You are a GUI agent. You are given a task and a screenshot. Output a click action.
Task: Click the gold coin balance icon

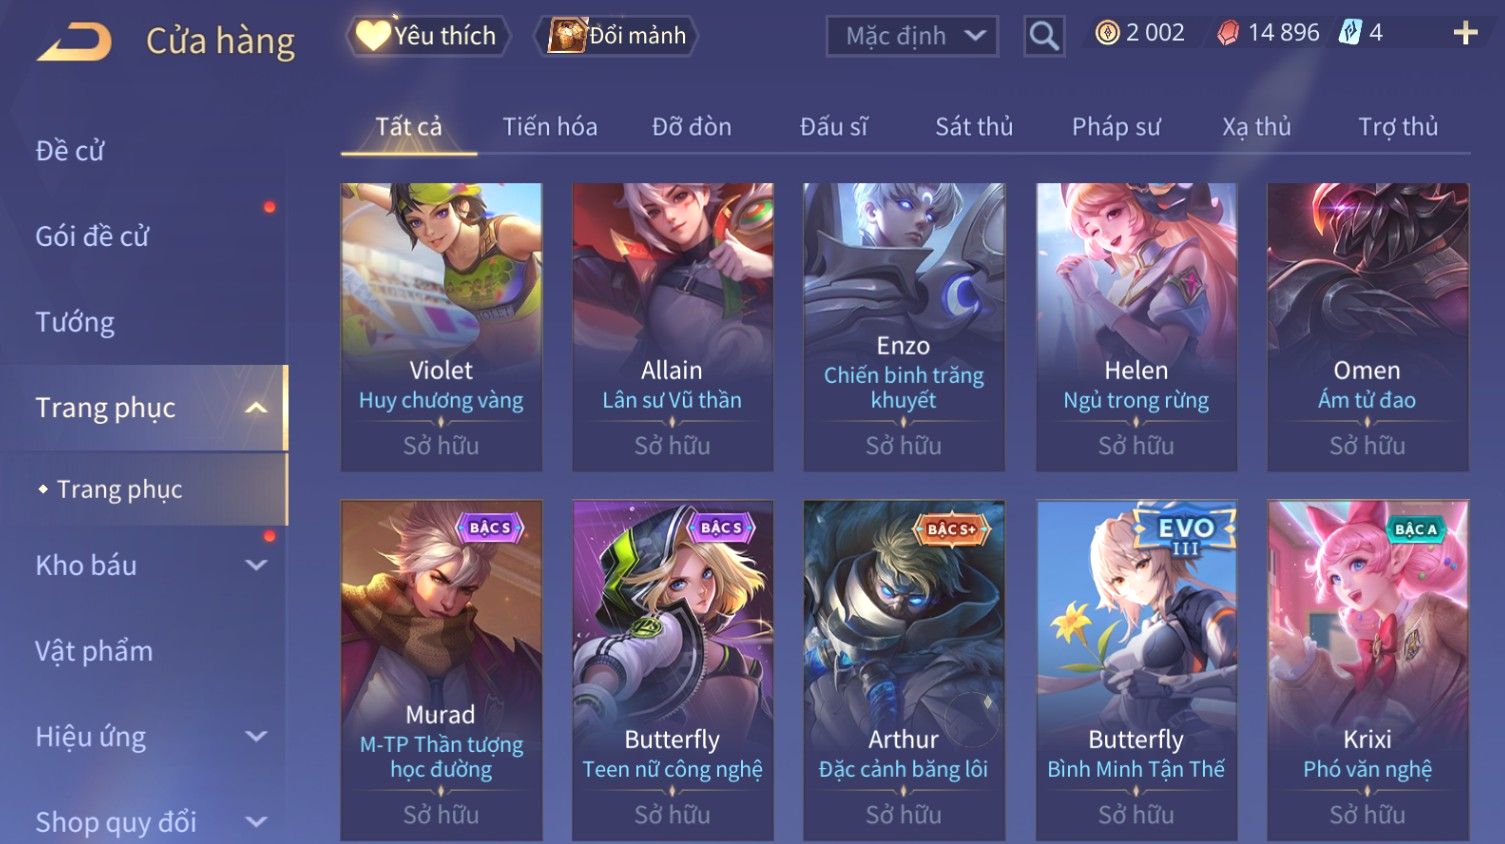1107,34
